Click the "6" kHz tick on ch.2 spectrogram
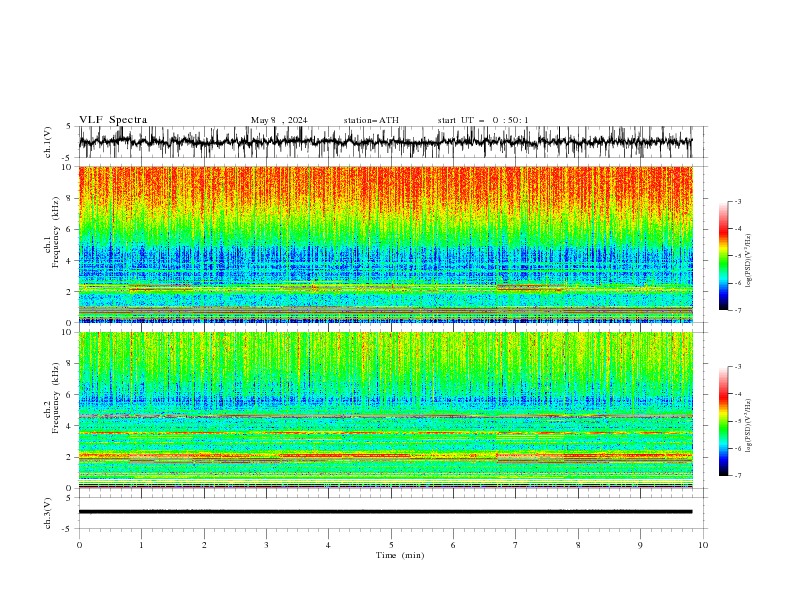The width and height of the screenshot is (792, 612). coord(69,394)
